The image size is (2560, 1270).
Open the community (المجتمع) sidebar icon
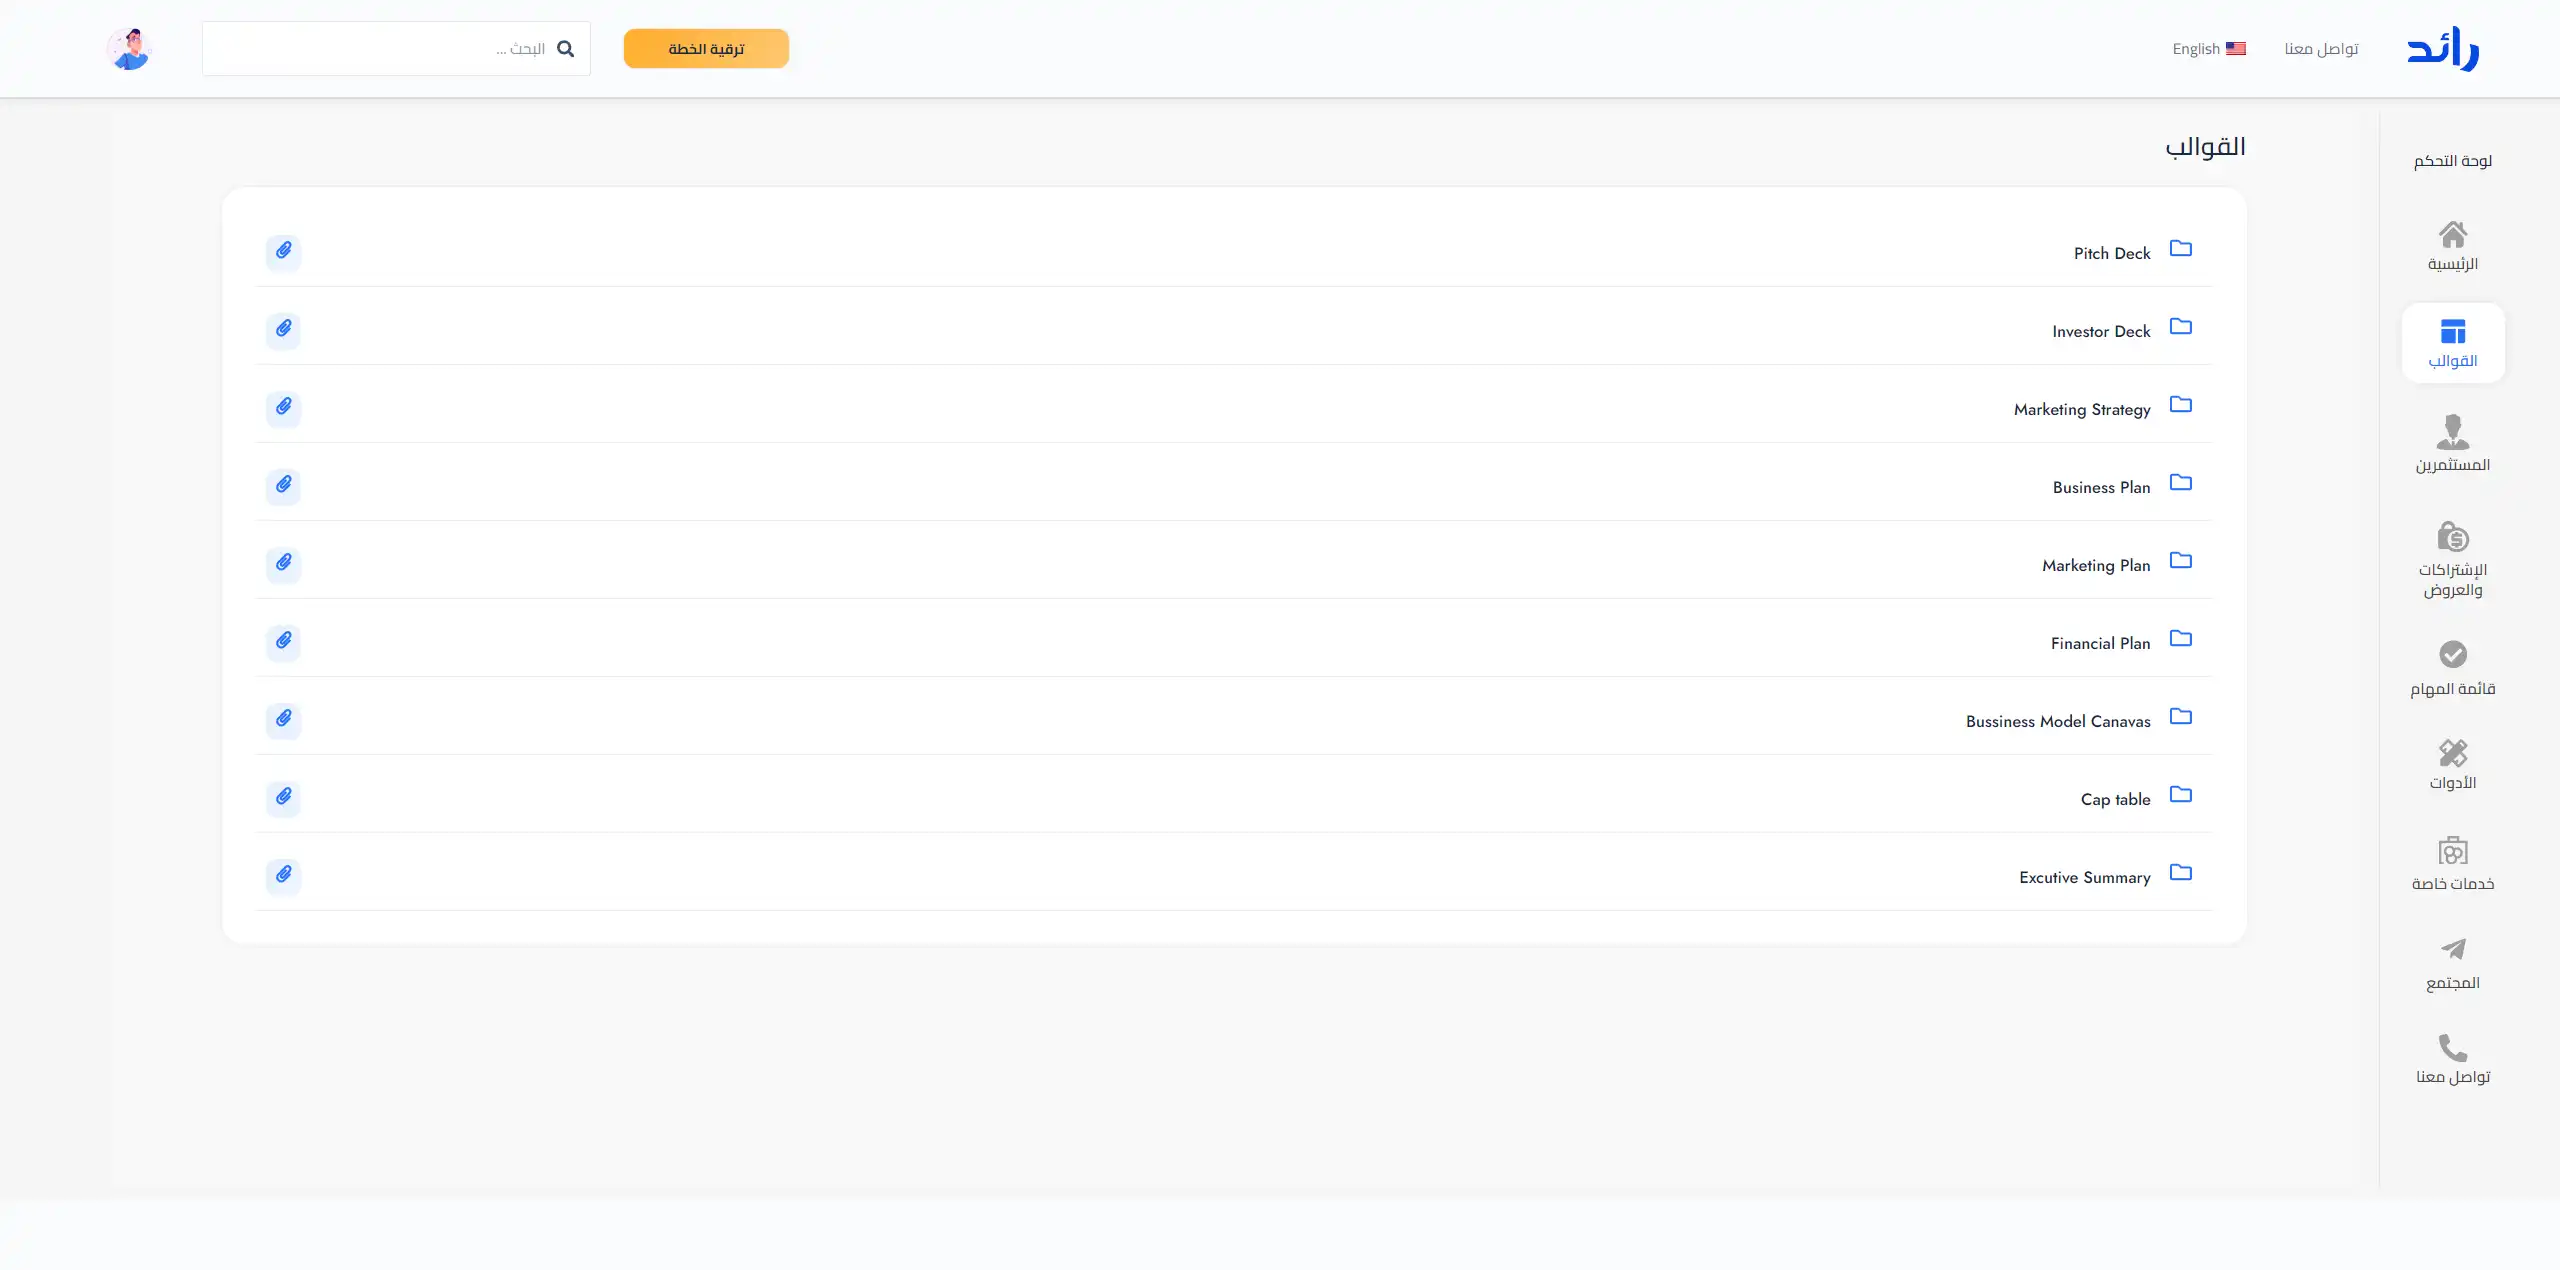pos(2452,962)
